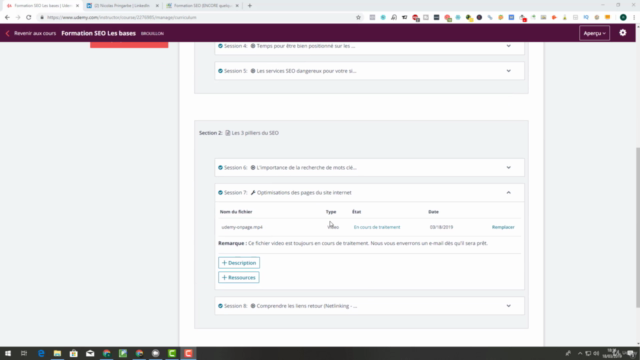
Task: Click the 03/18/2019 date cell
Action: tap(441, 227)
